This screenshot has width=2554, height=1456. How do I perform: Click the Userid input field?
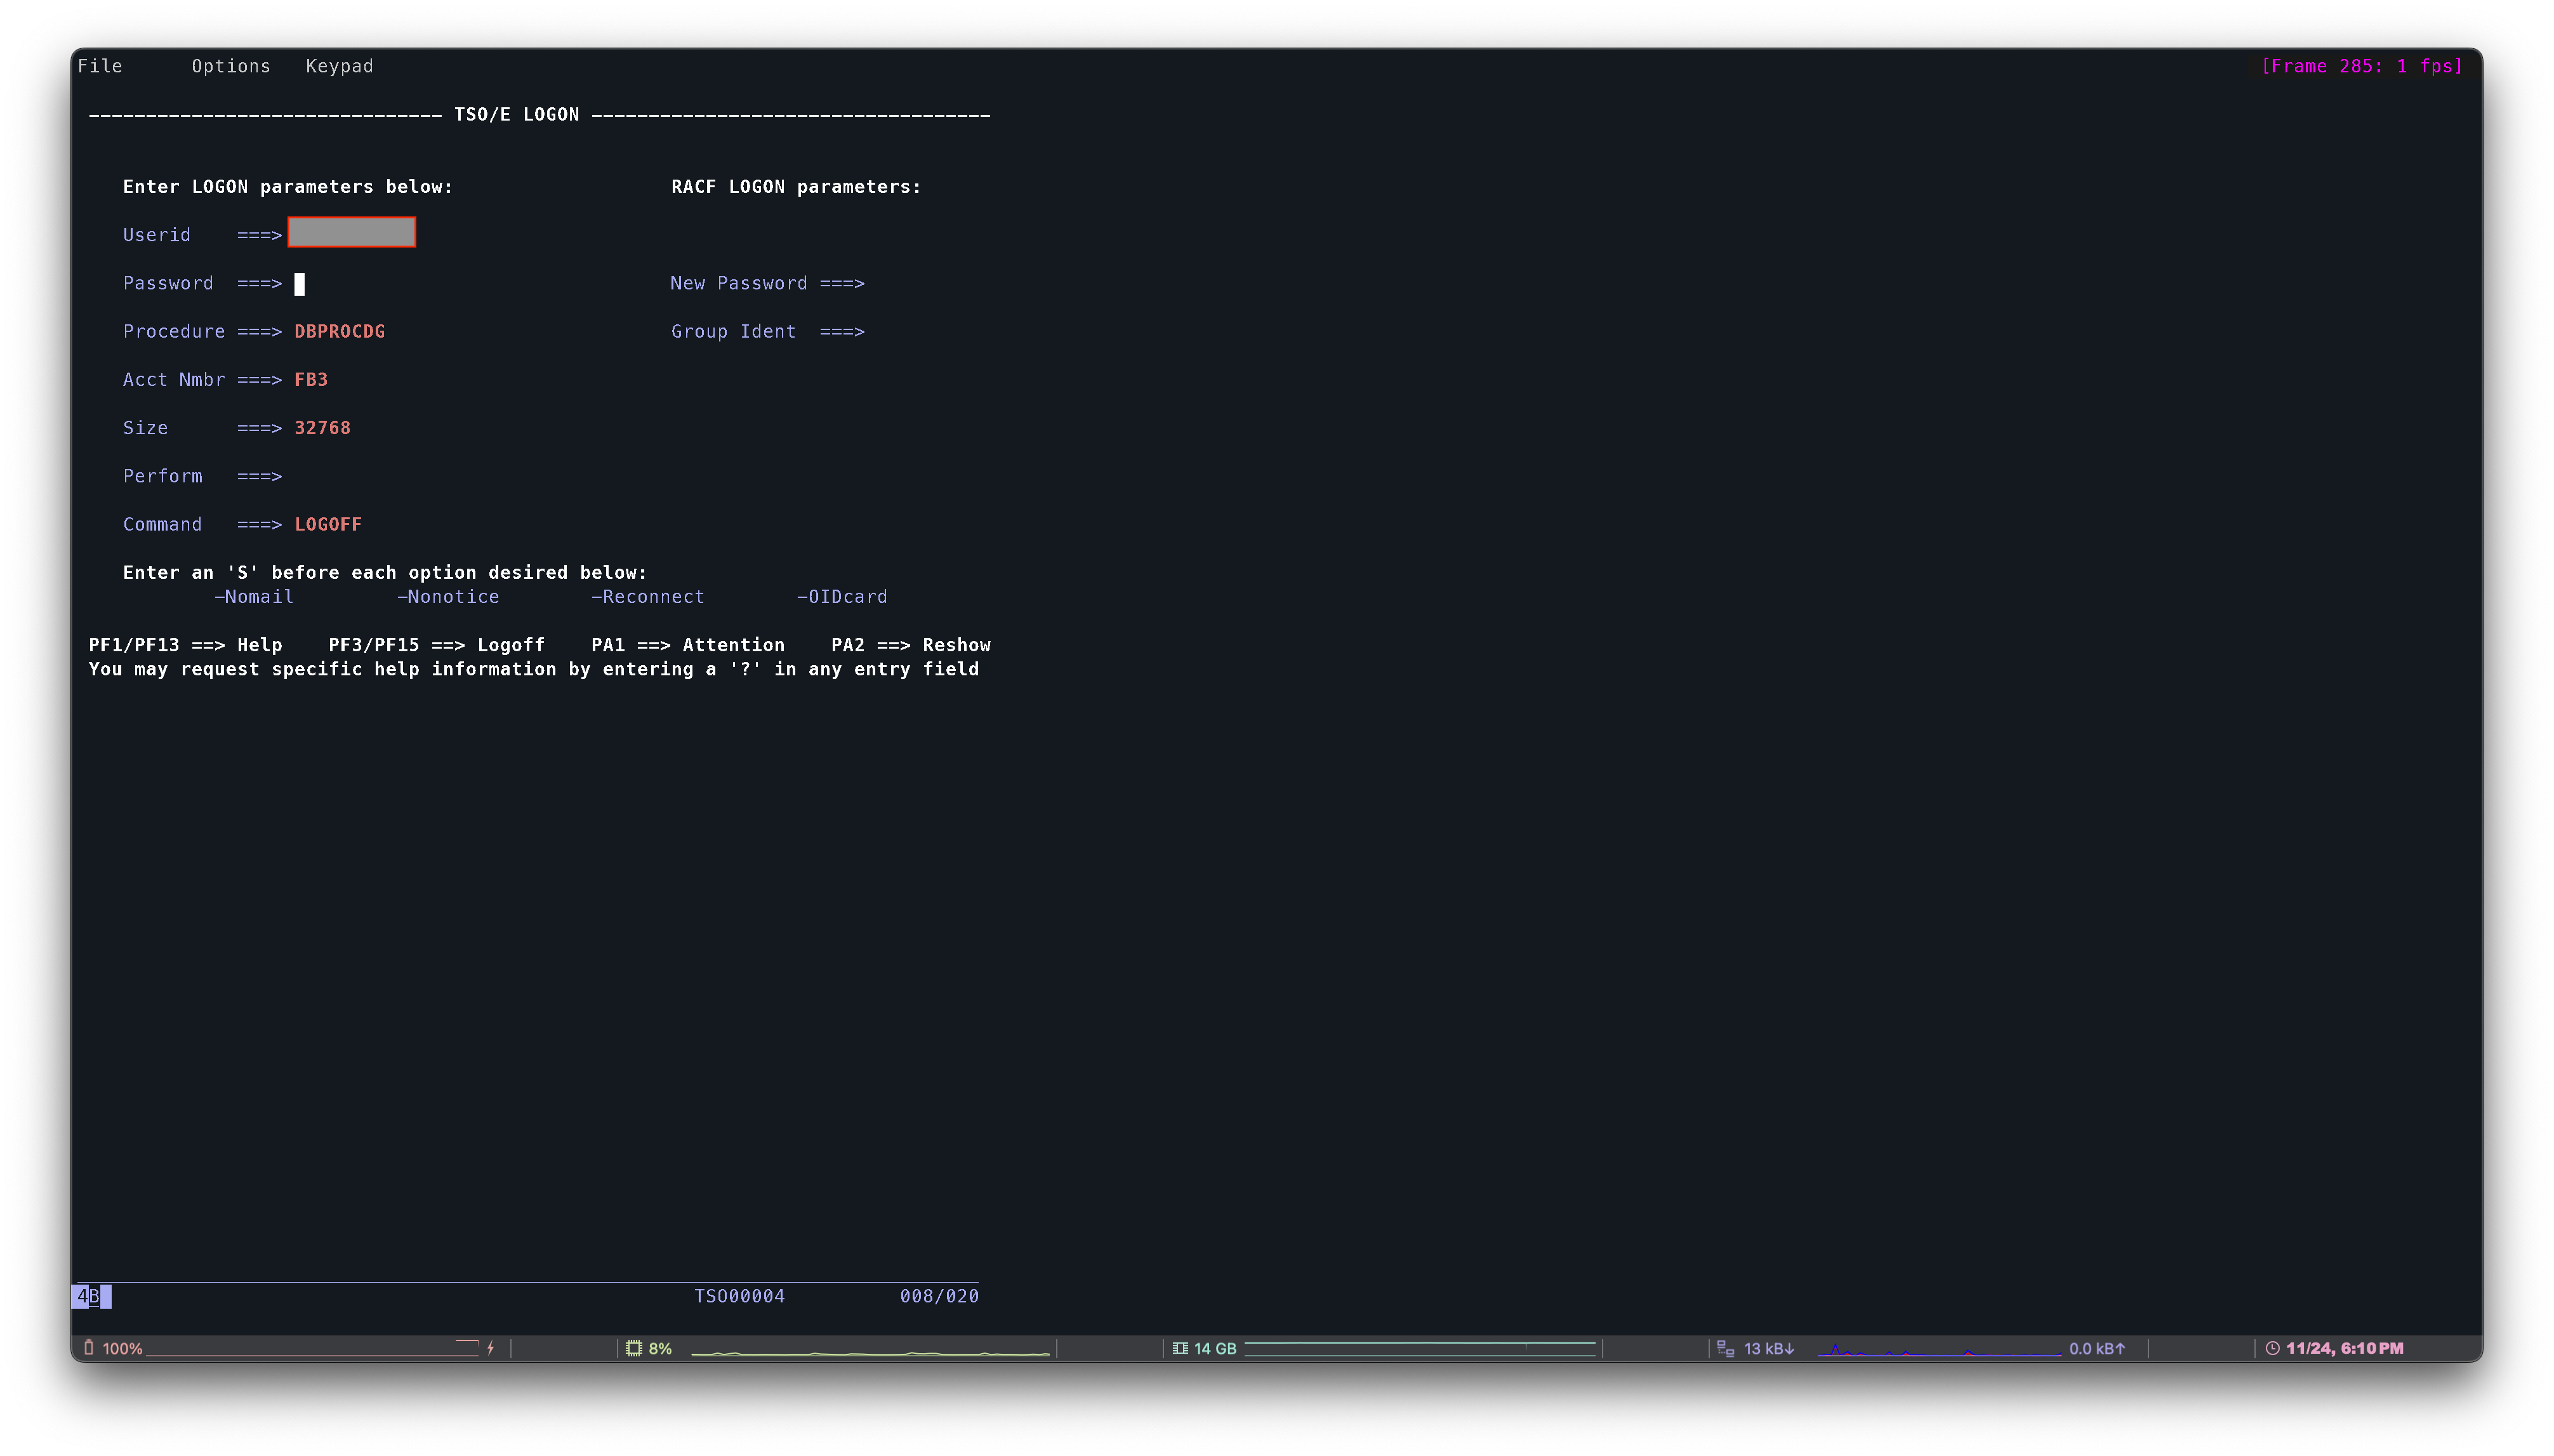coord(352,233)
